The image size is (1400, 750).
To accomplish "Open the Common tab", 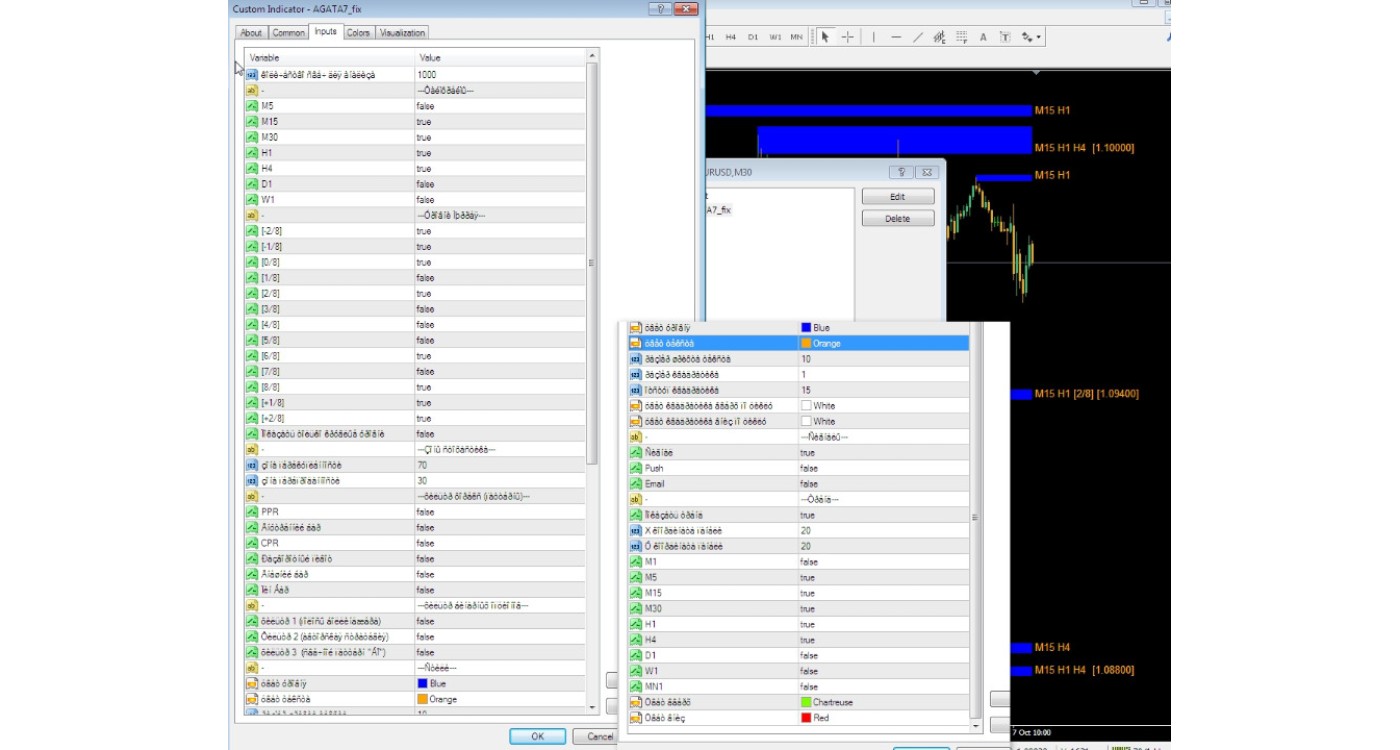I will tap(289, 33).
